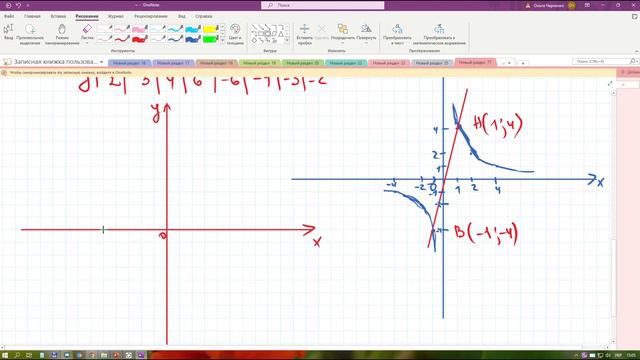Expand the notebook list dropdown
Image resolution: width=640 pixels, height=360 pixels.
(x=101, y=62)
